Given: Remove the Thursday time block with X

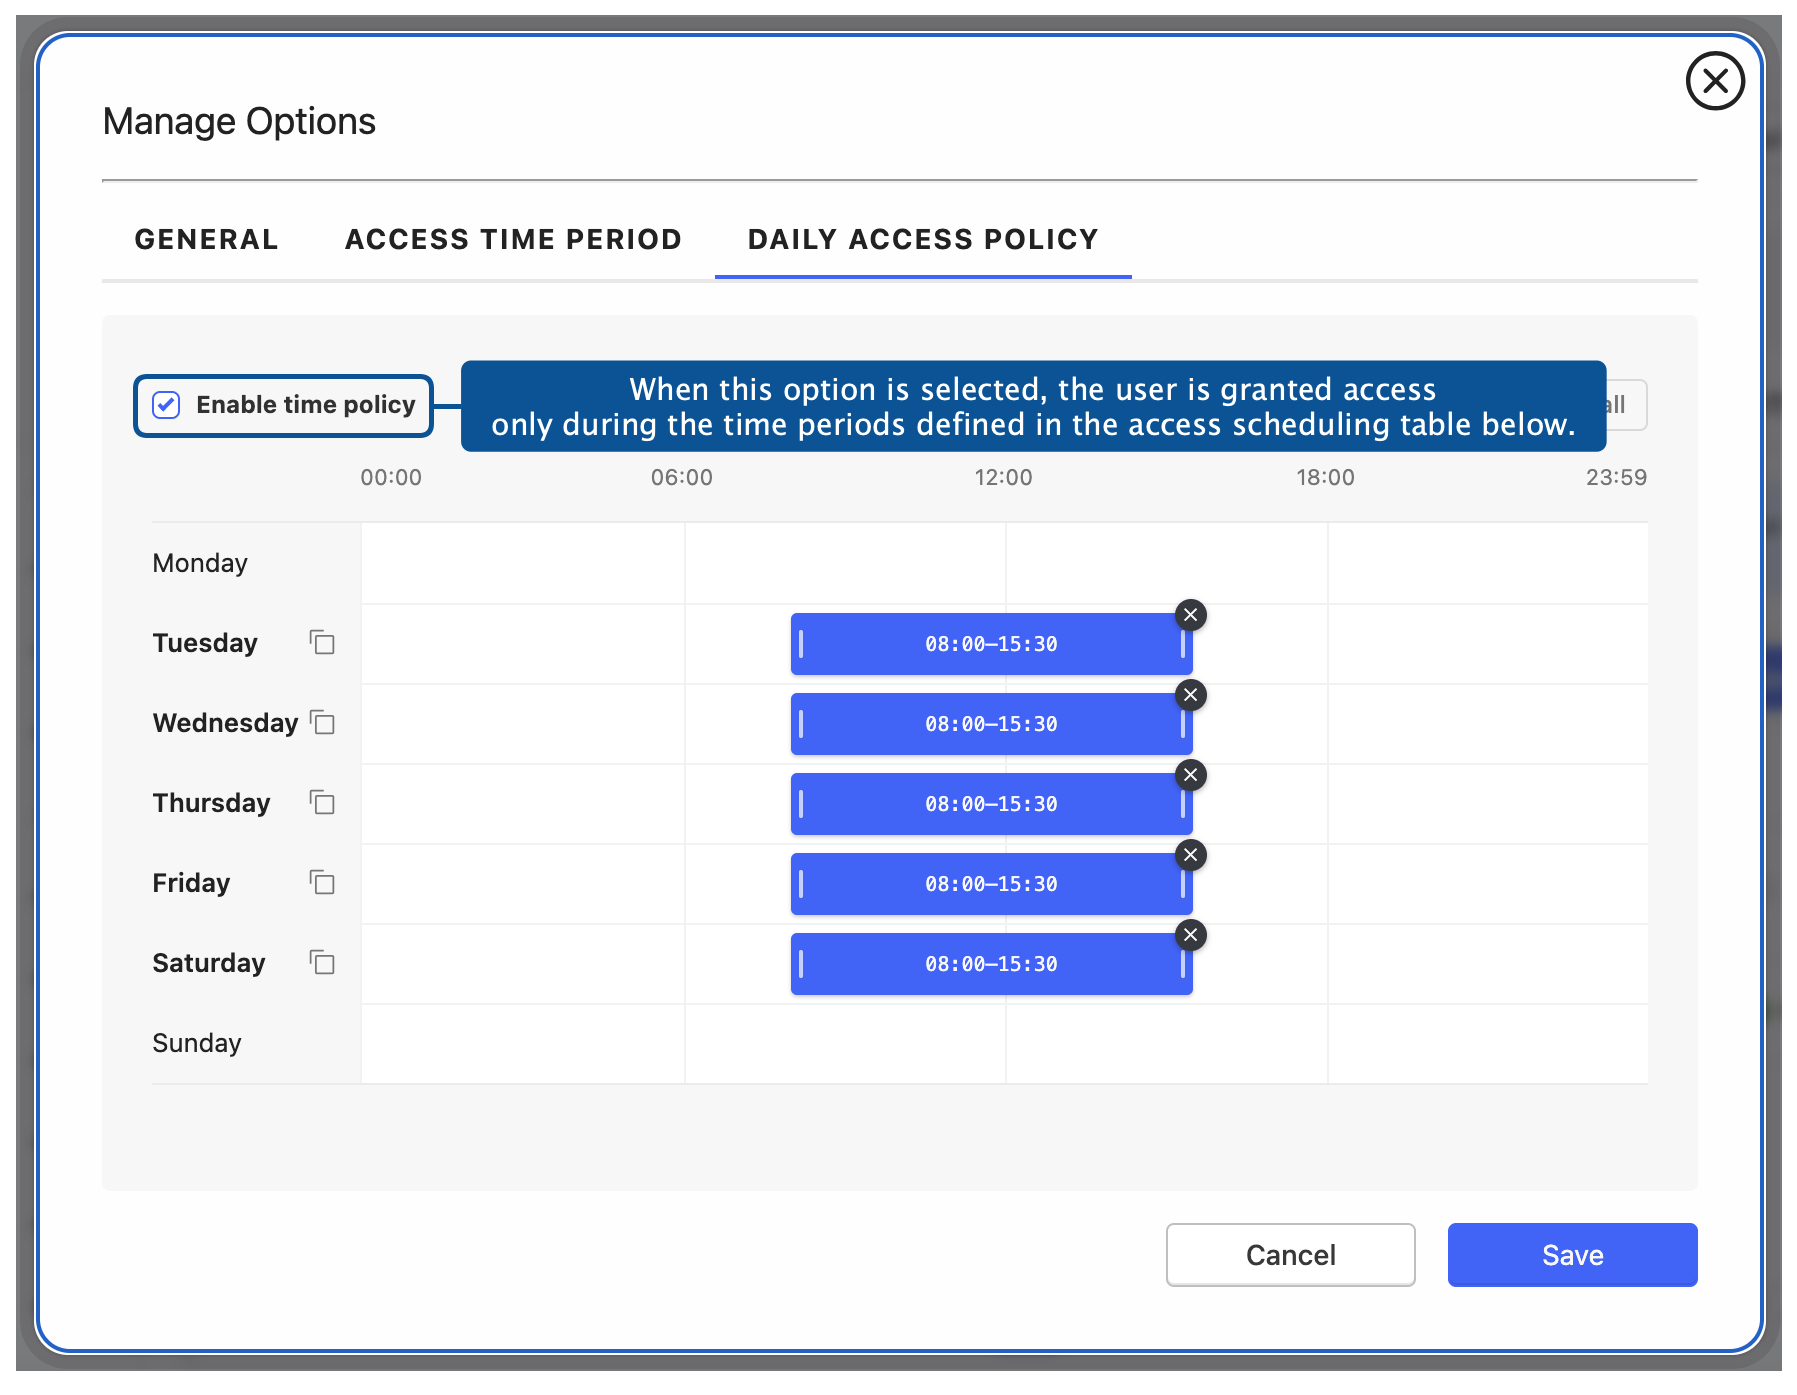Looking at the screenshot, I should pyautogui.click(x=1190, y=775).
